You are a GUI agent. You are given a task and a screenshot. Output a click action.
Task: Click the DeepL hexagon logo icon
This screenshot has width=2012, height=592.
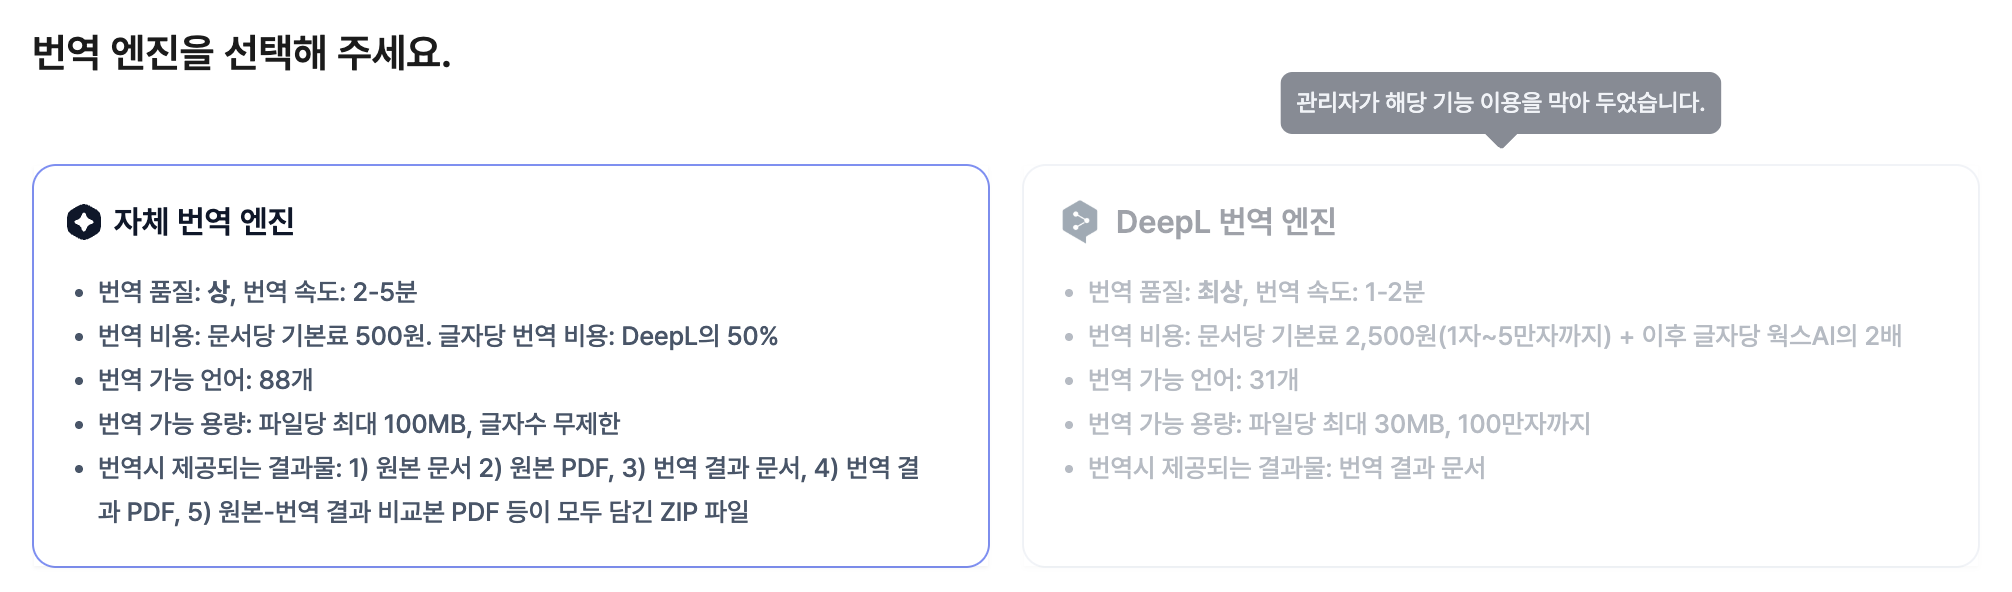[x=1080, y=222]
